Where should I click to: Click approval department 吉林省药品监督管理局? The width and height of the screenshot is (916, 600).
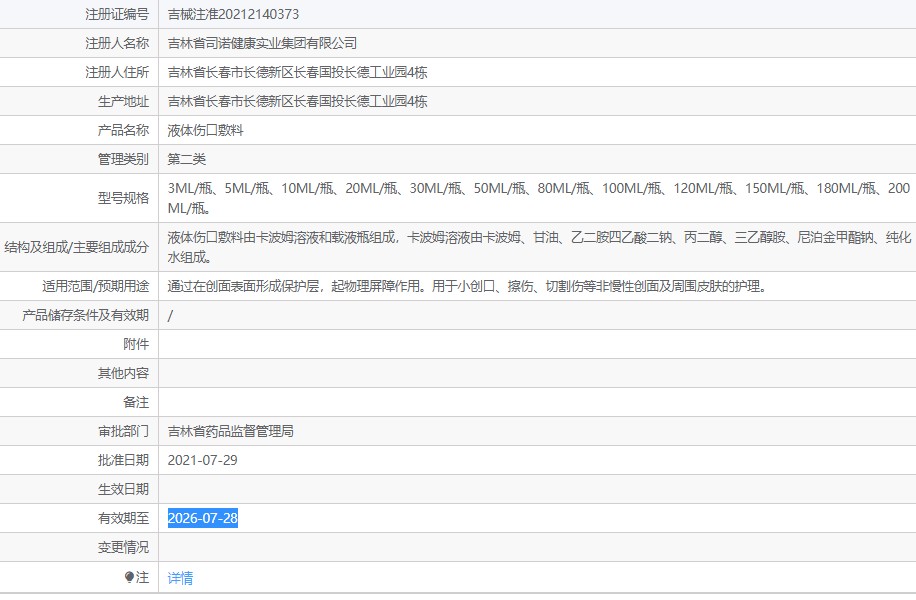coord(231,431)
